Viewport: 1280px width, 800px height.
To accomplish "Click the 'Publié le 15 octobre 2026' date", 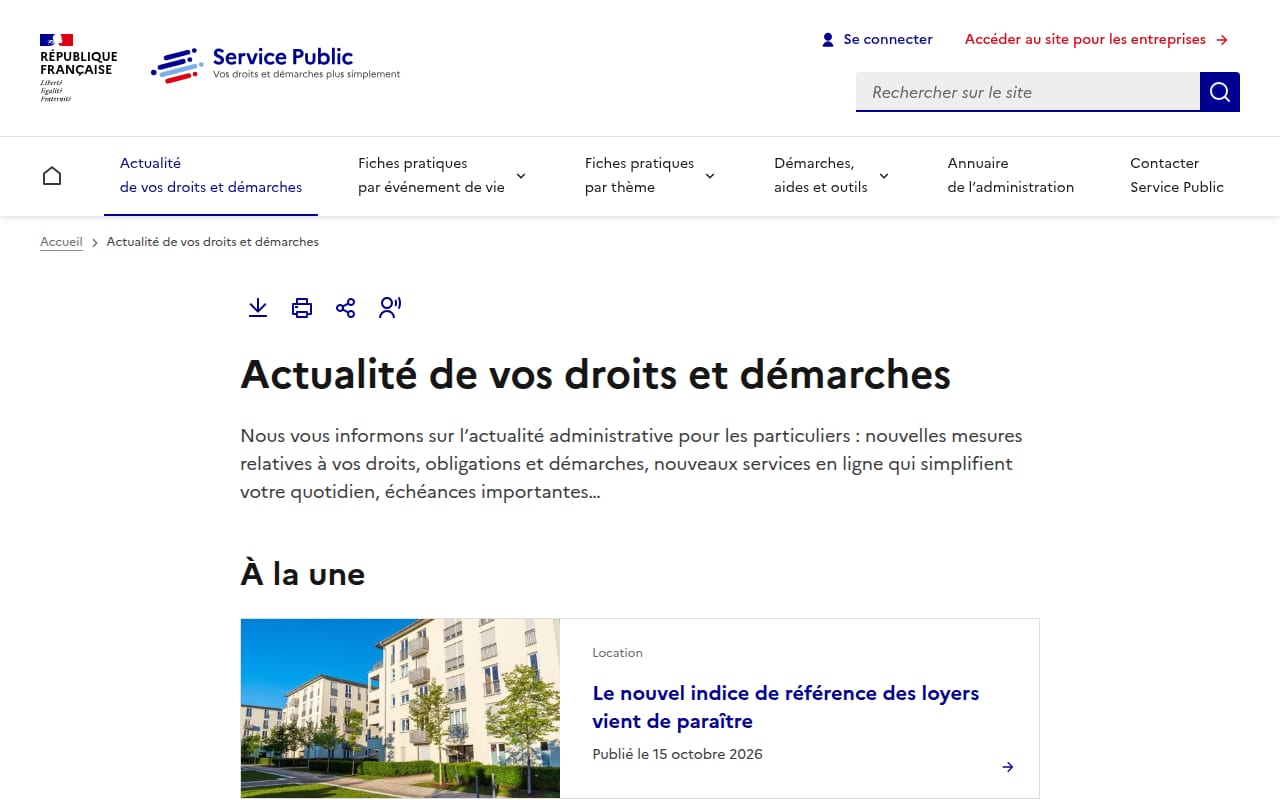I will click(x=677, y=754).
